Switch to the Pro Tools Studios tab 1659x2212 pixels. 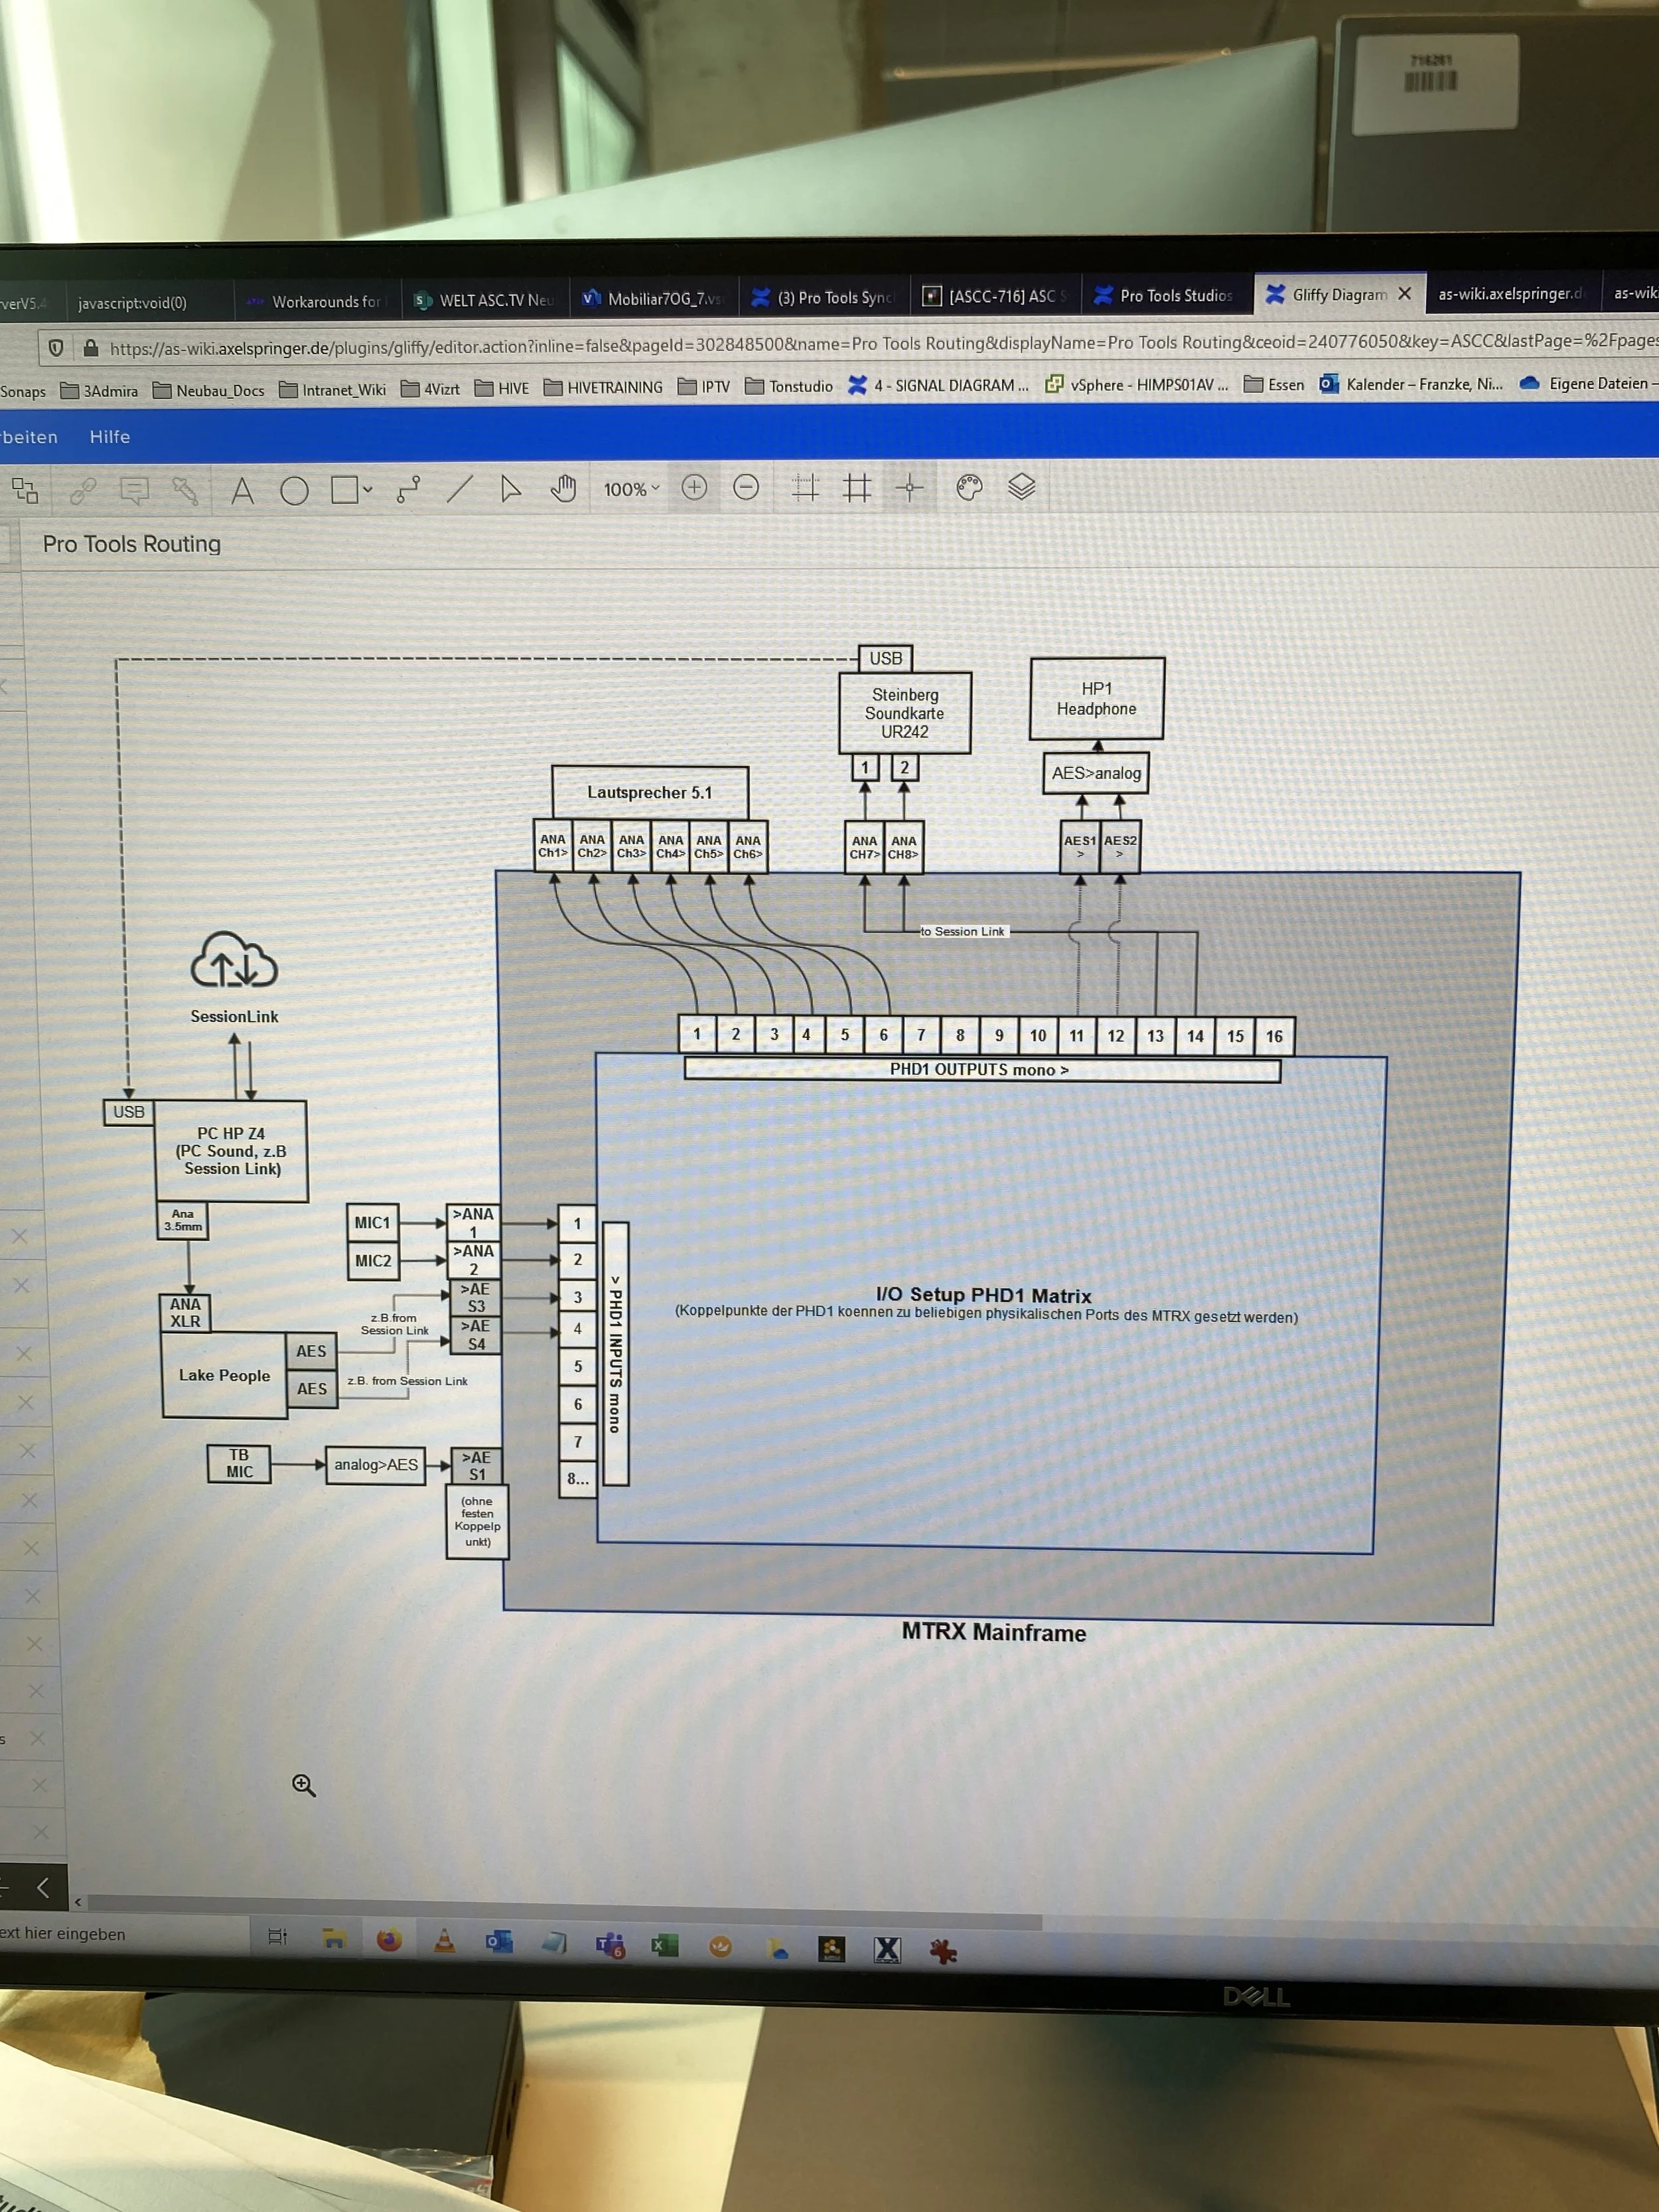pyautogui.click(x=1166, y=295)
